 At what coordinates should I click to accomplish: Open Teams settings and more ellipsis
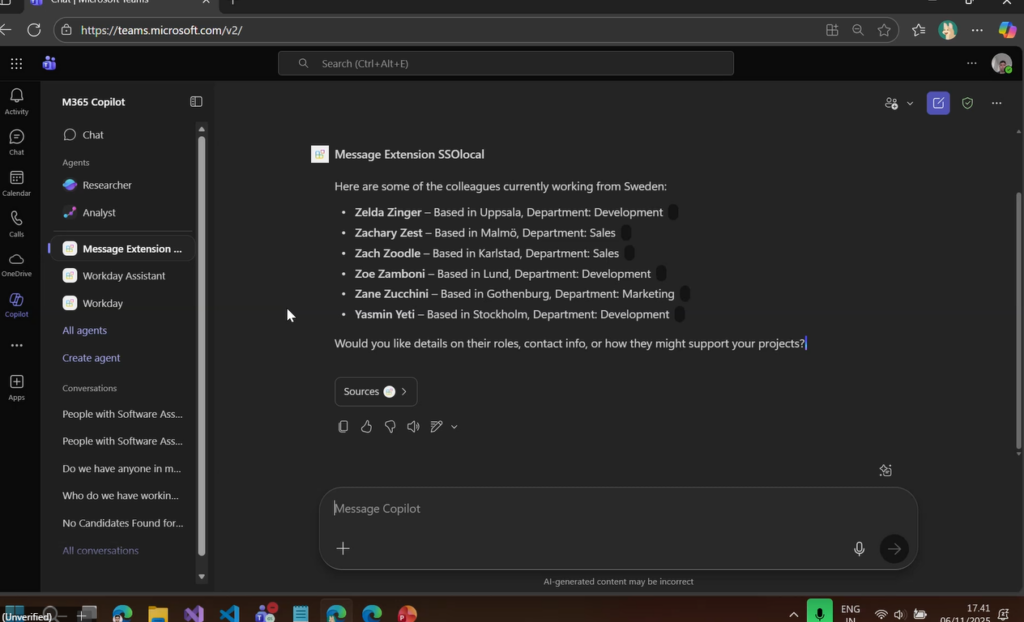(971, 63)
